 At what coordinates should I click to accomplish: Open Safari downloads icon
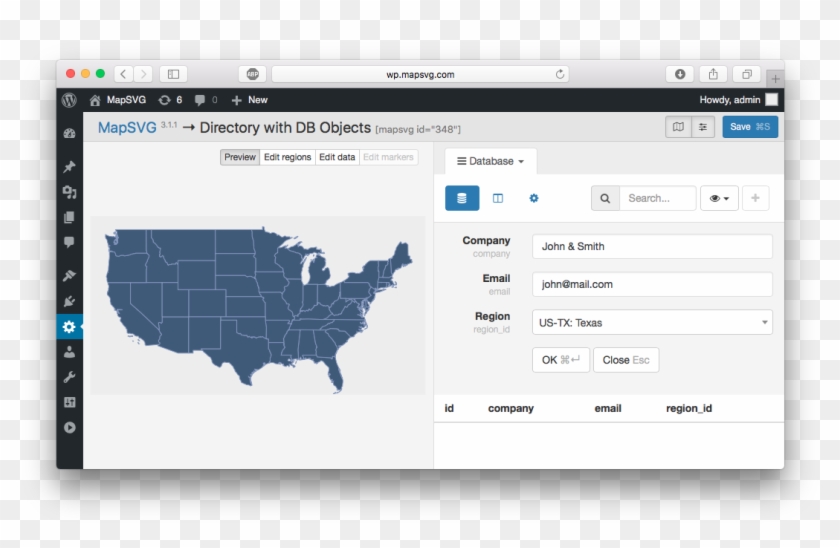pos(680,74)
